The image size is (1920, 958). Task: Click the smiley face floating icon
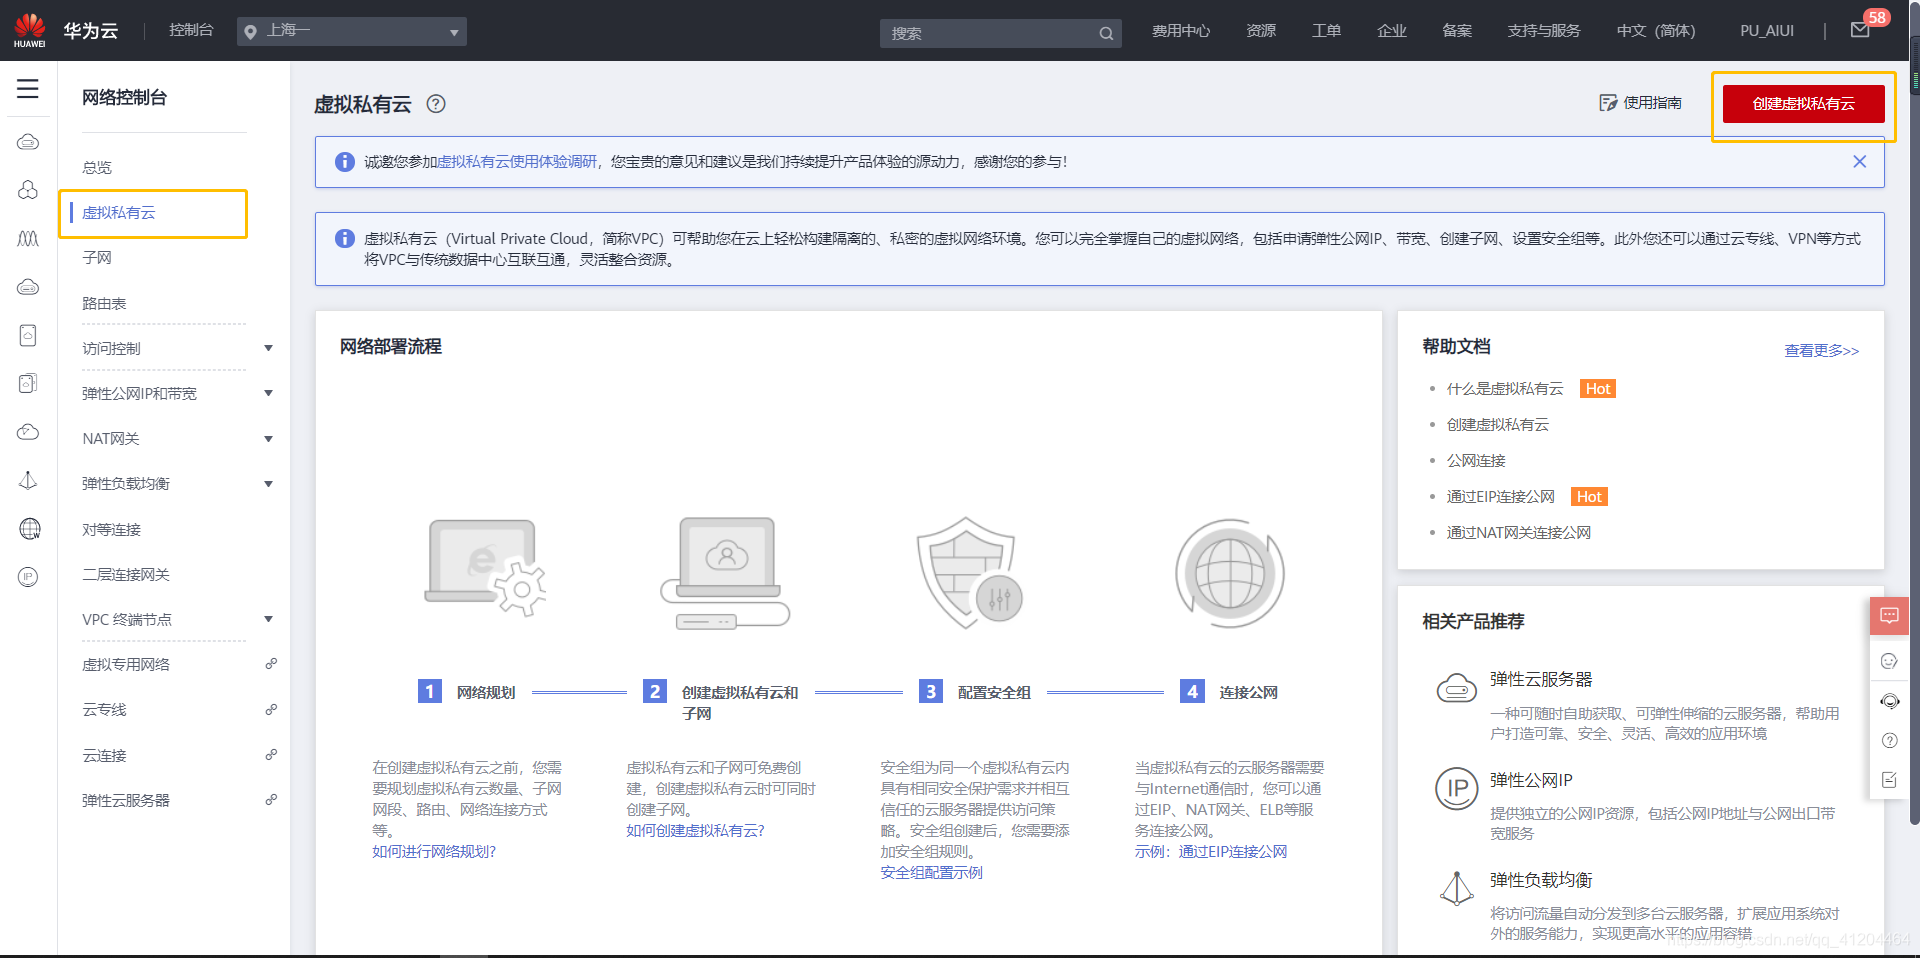[x=1889, y=661]
